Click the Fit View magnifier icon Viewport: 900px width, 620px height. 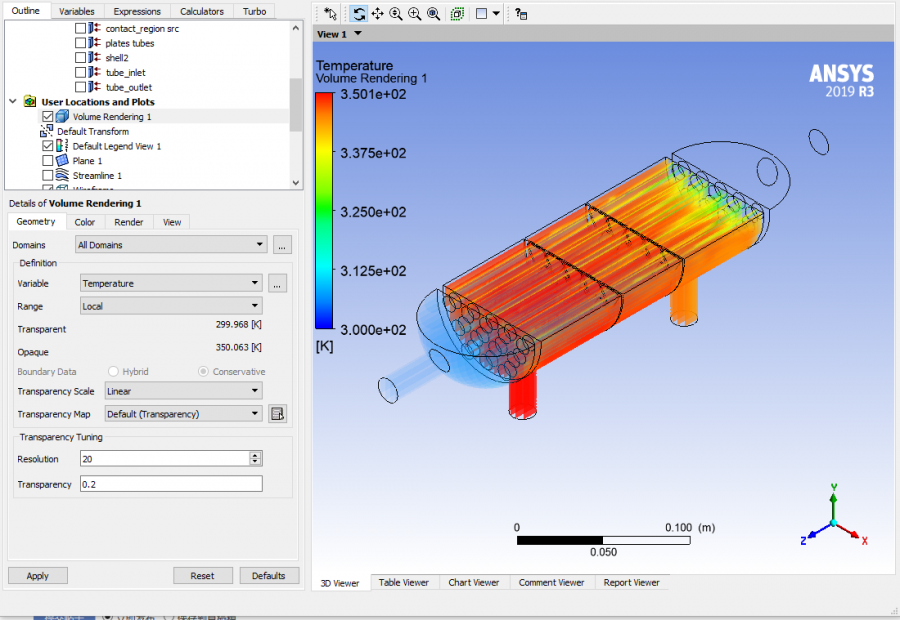(434, 14)
